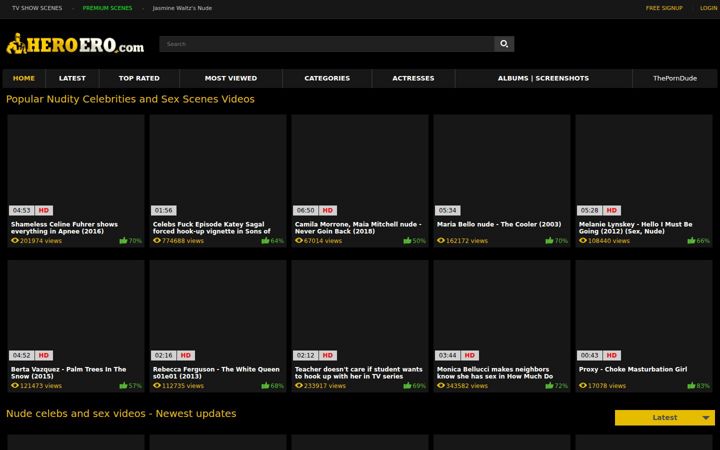Open the title mentioning Hello I Must Be Going
Screen dimensions: 720x450
pyautogui.click(x=636, y=228)
